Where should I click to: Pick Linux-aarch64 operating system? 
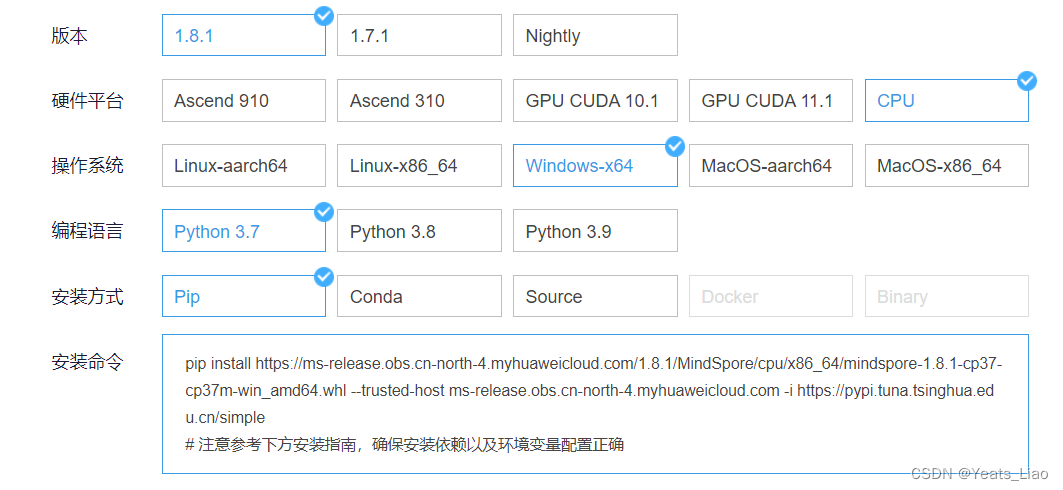tap(243, 165)
